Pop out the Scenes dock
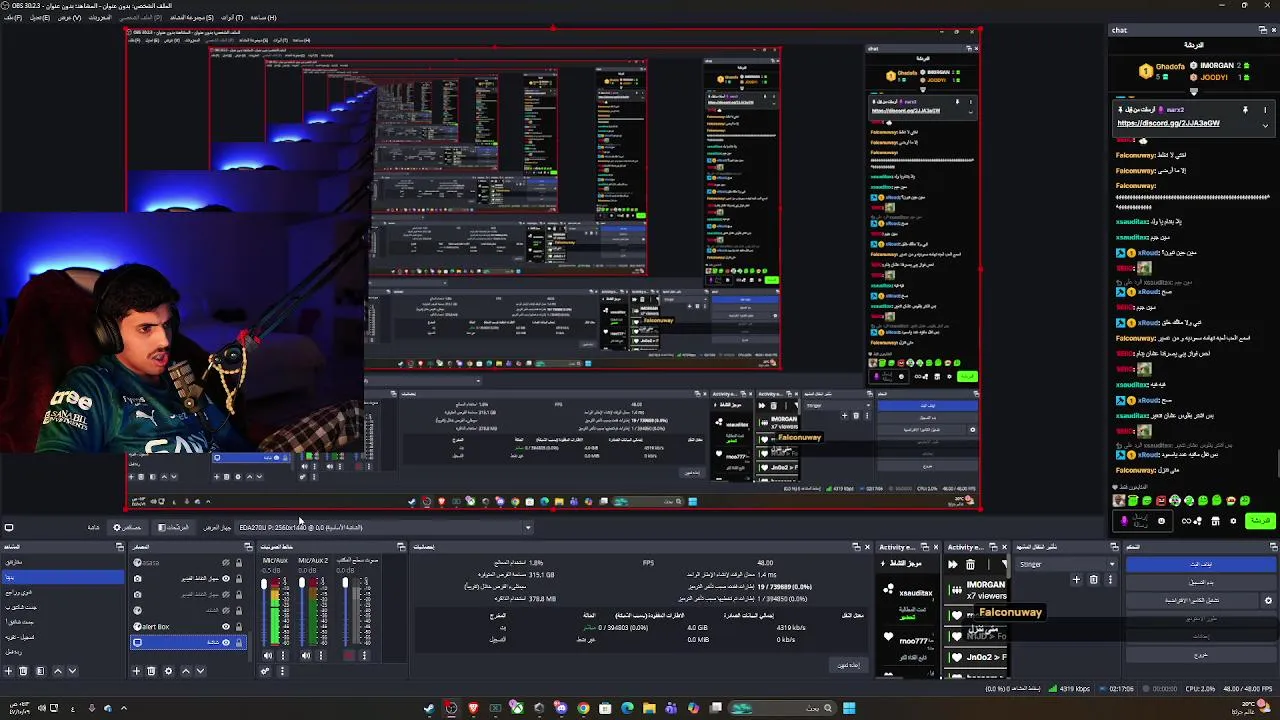1280x720 pixels. (120, 547)
